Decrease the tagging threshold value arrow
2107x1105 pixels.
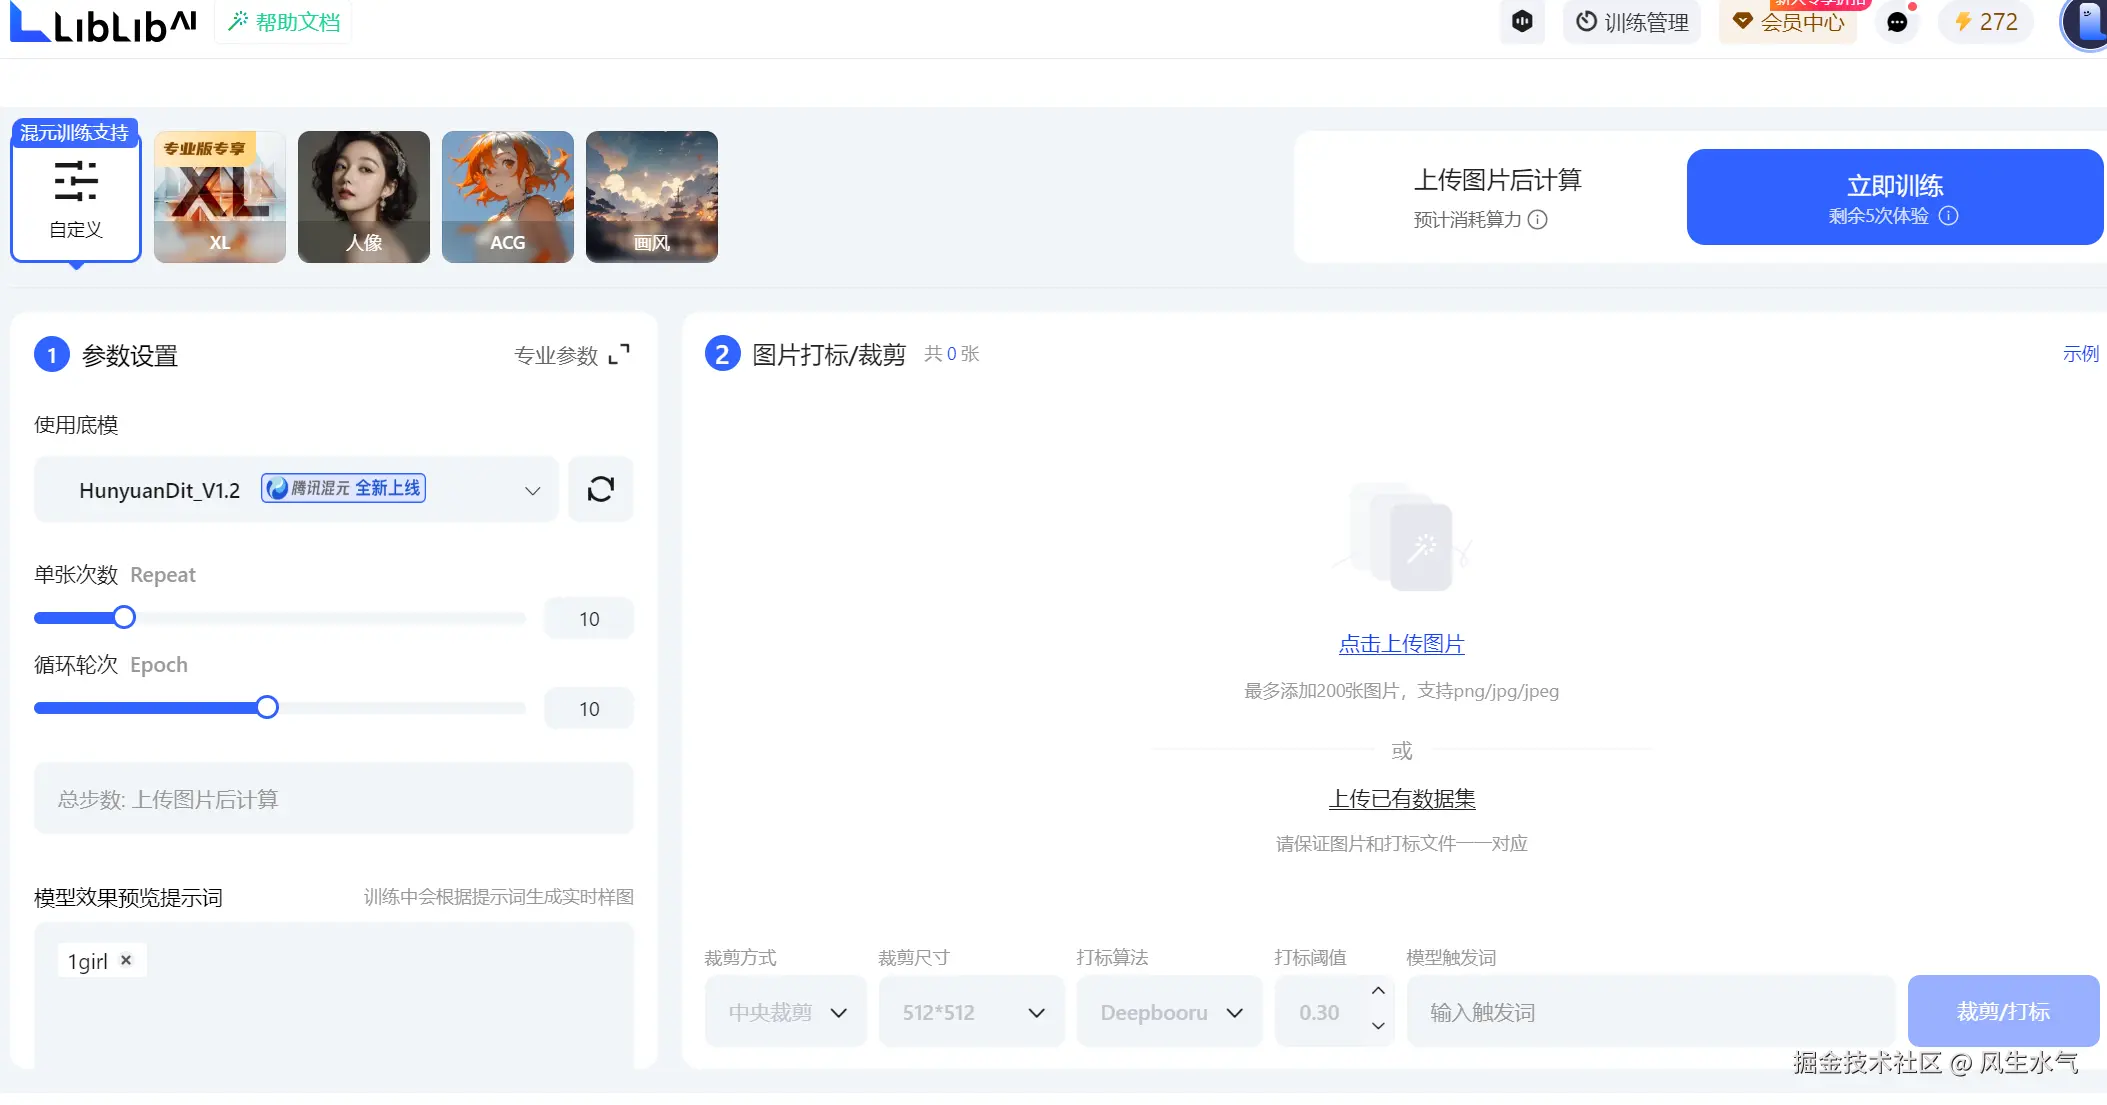(x=1378, y=1027)
